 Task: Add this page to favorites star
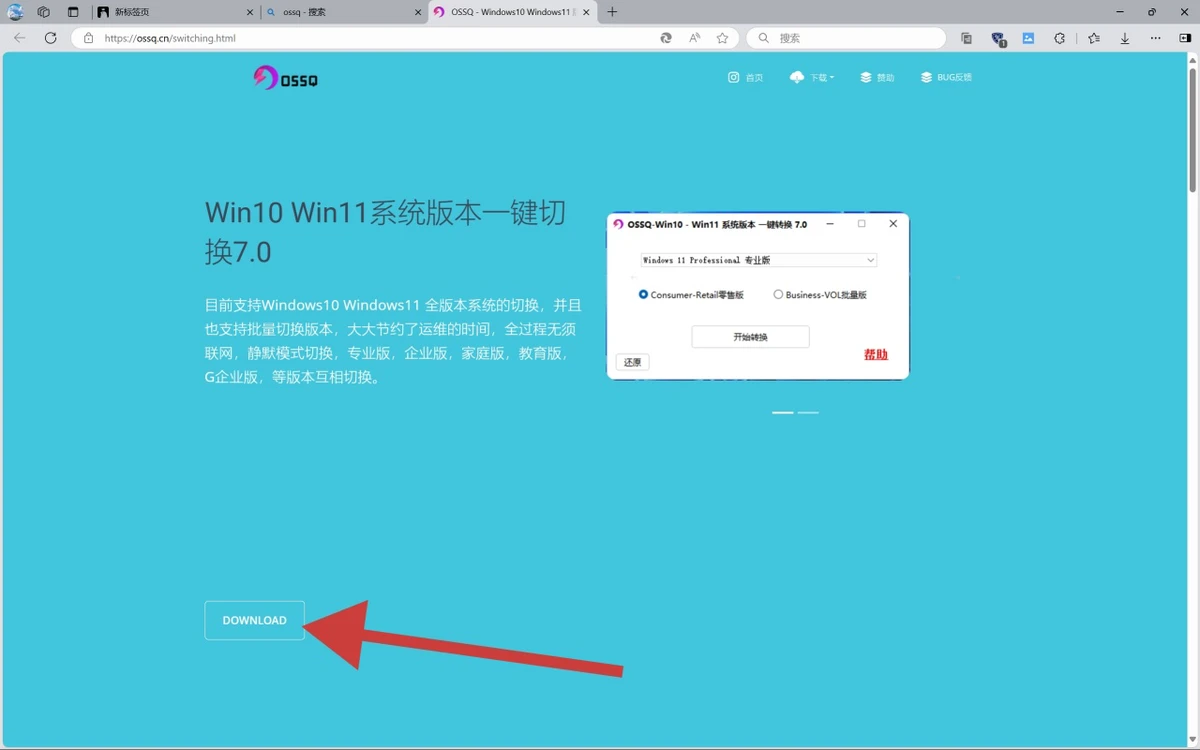pos(722,38)
